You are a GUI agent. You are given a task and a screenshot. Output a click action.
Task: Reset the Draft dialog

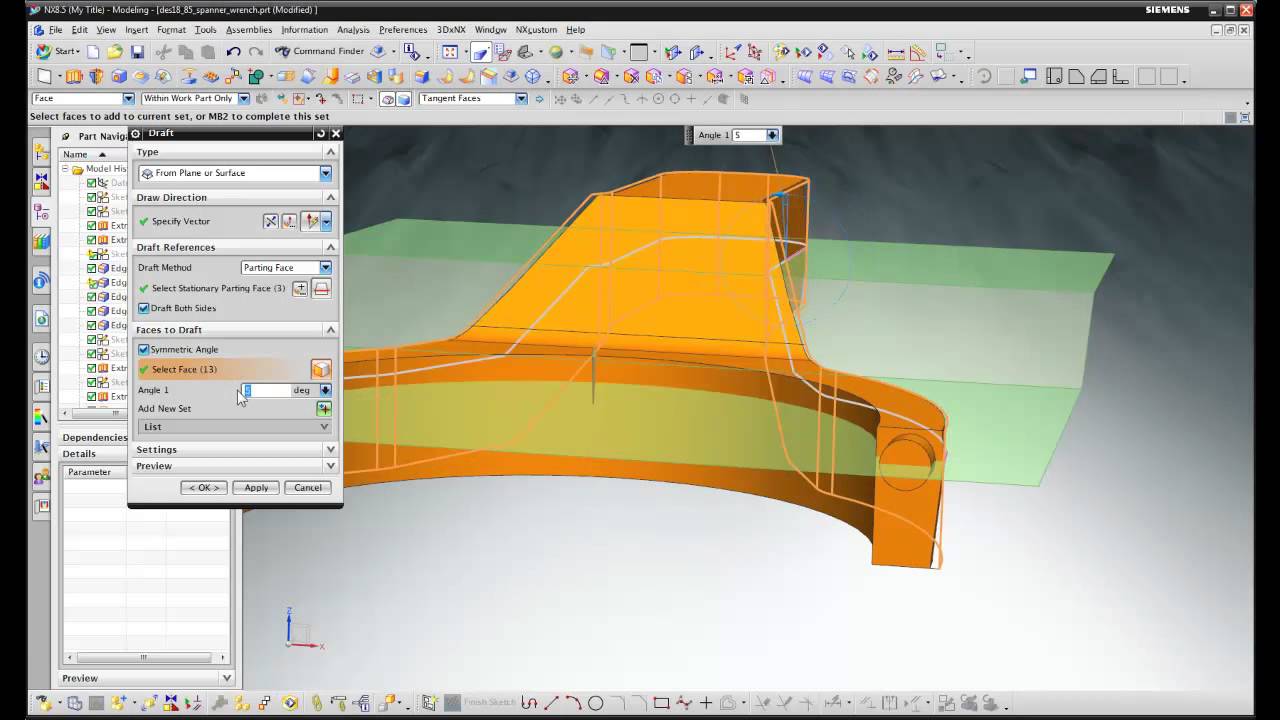tap(321, 133)
